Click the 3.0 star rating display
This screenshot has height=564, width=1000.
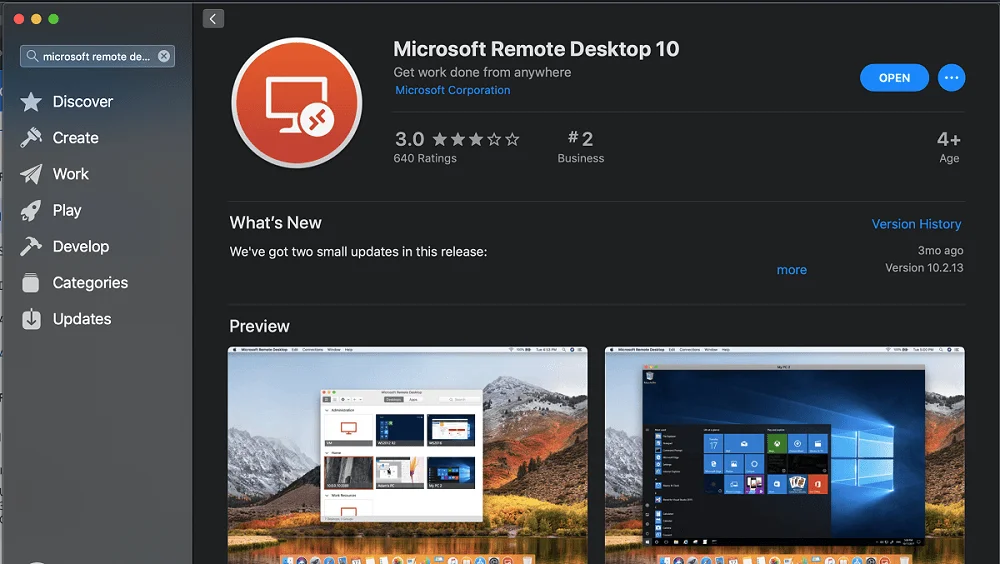(x=456, y=139)
